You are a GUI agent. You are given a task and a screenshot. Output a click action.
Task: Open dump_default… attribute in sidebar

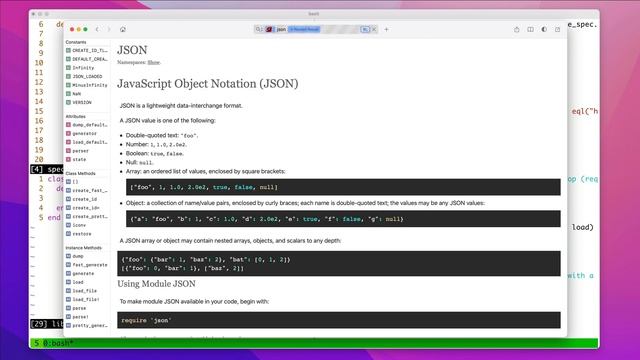pyautogui.click(x=87, y=125)
